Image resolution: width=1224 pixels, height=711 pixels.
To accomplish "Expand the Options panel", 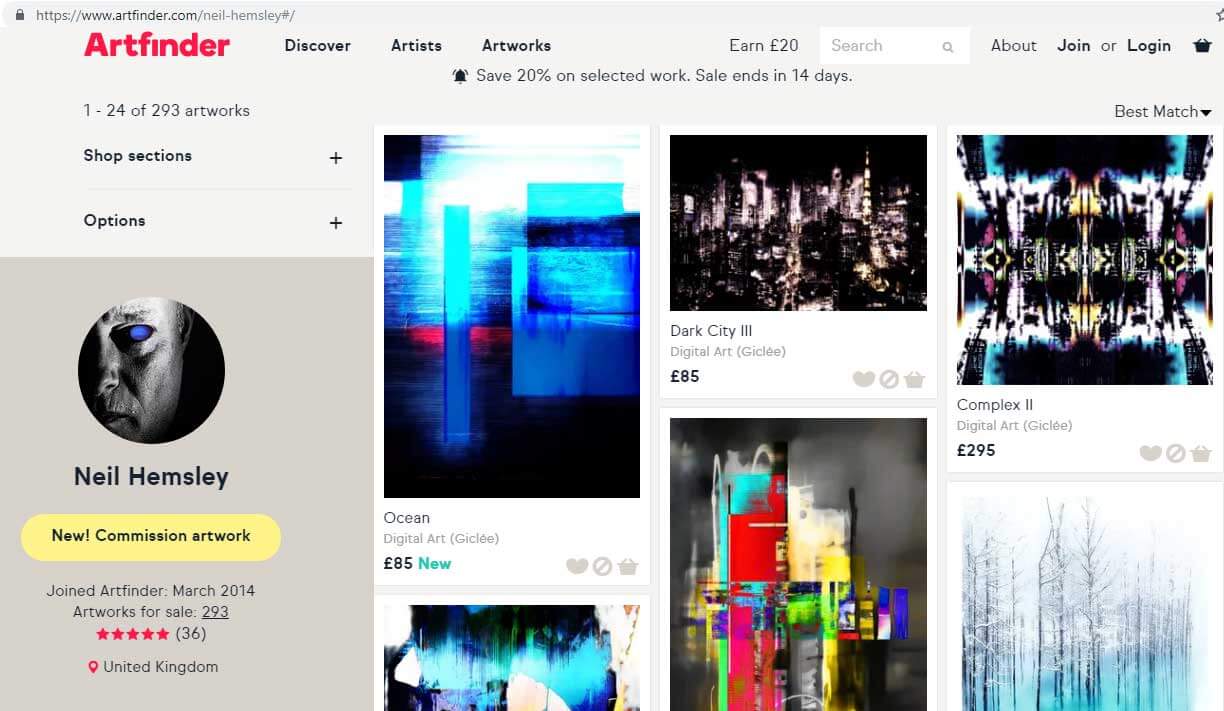I will [x=217, y=221].
